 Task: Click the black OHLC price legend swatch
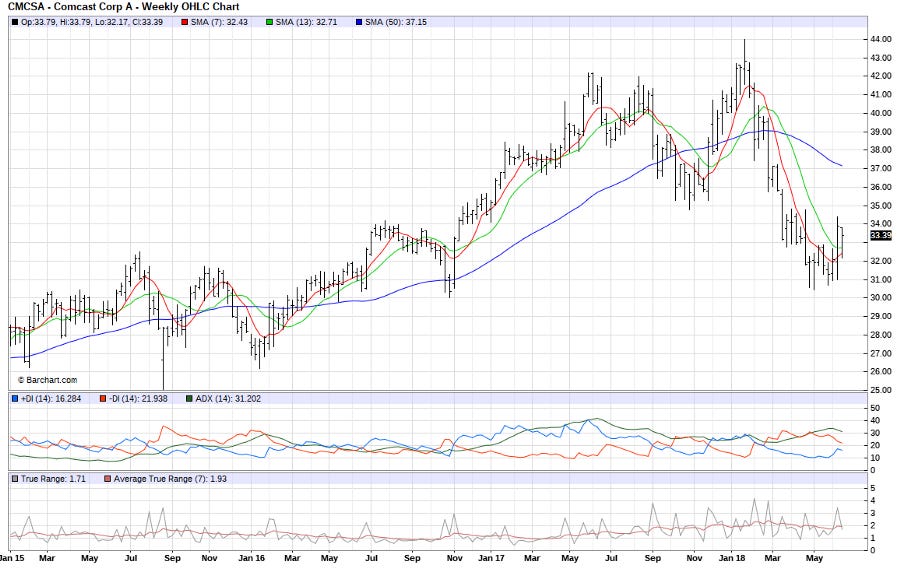click(x=15, y=22)
